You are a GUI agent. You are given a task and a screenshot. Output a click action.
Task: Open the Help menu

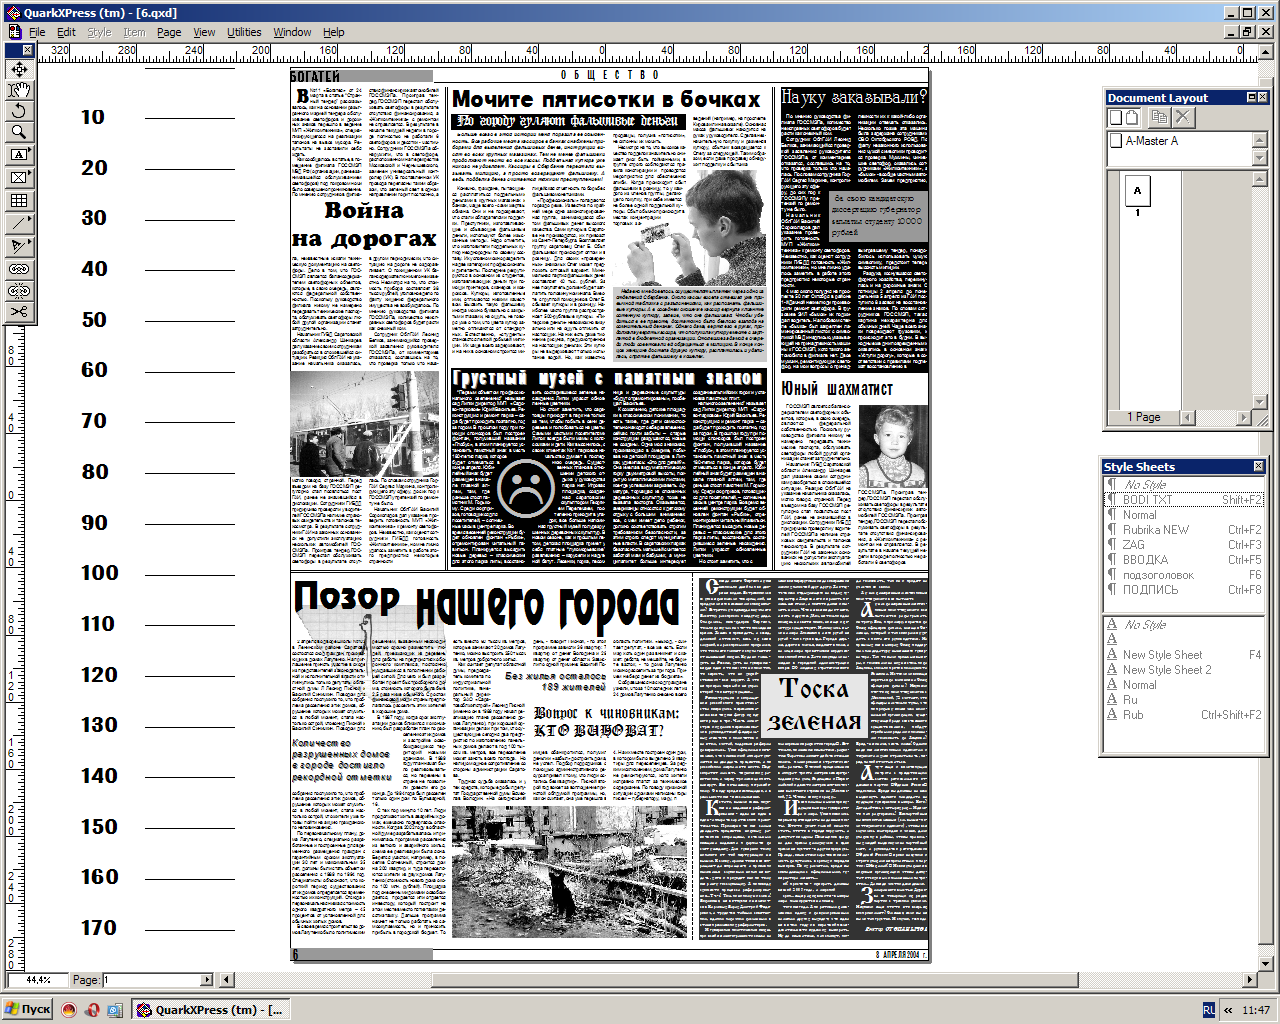[x=333, y=32]
